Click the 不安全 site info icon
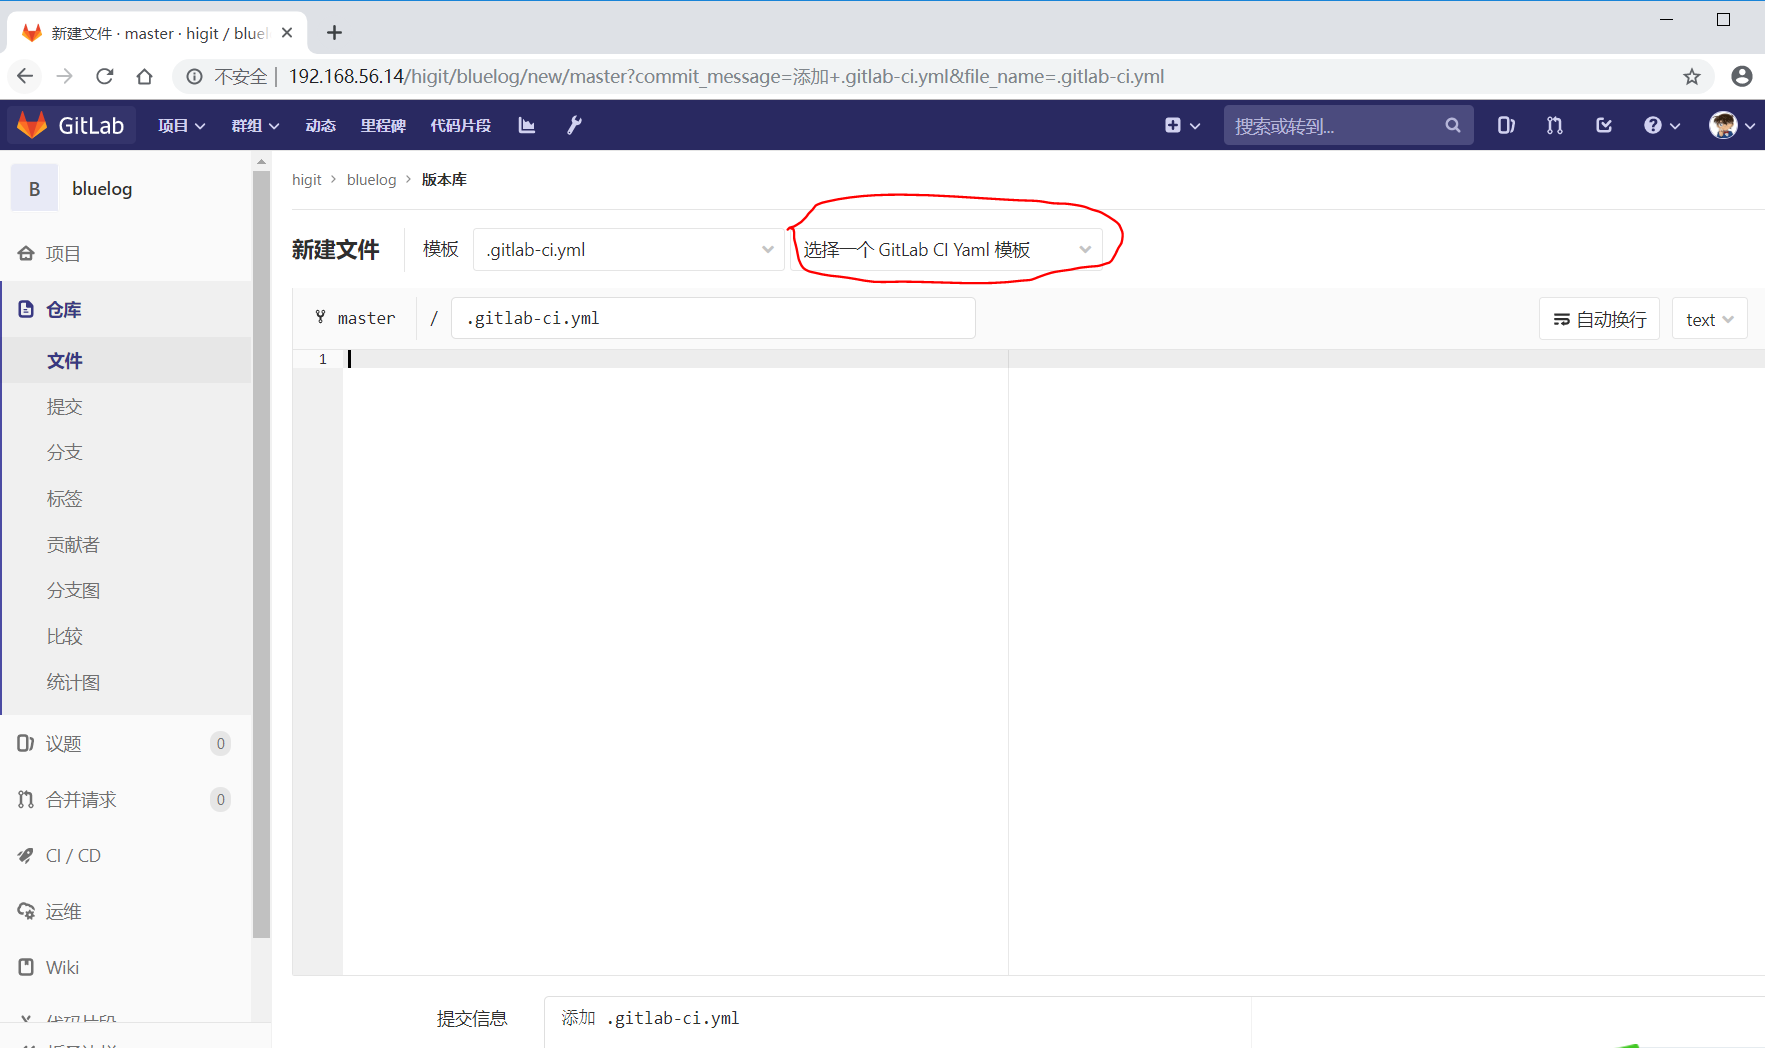This screenshot has width=1765, height=1048. coord(194,77)
